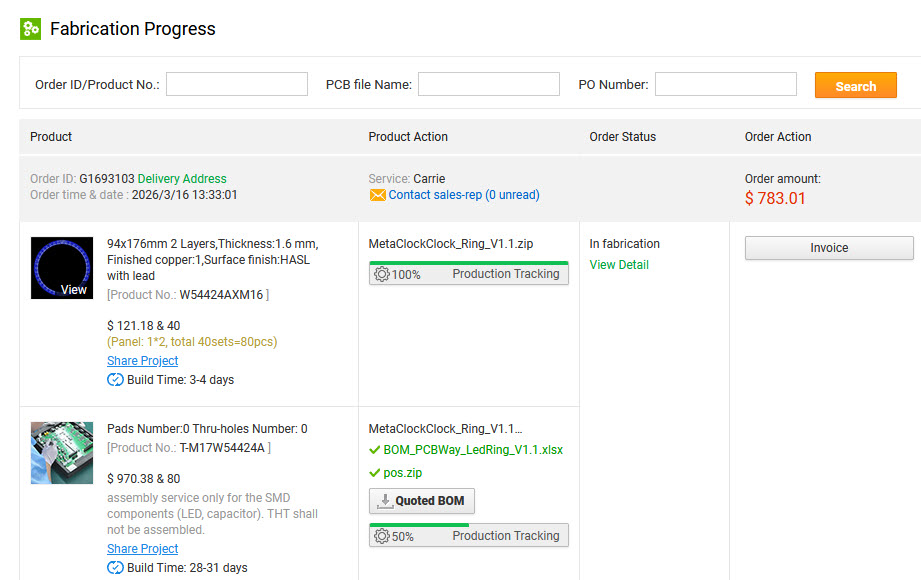This screenshot has height=580, width=921.
Task: Click green checkmark beside pos.zip
Action: pos(374,472)
